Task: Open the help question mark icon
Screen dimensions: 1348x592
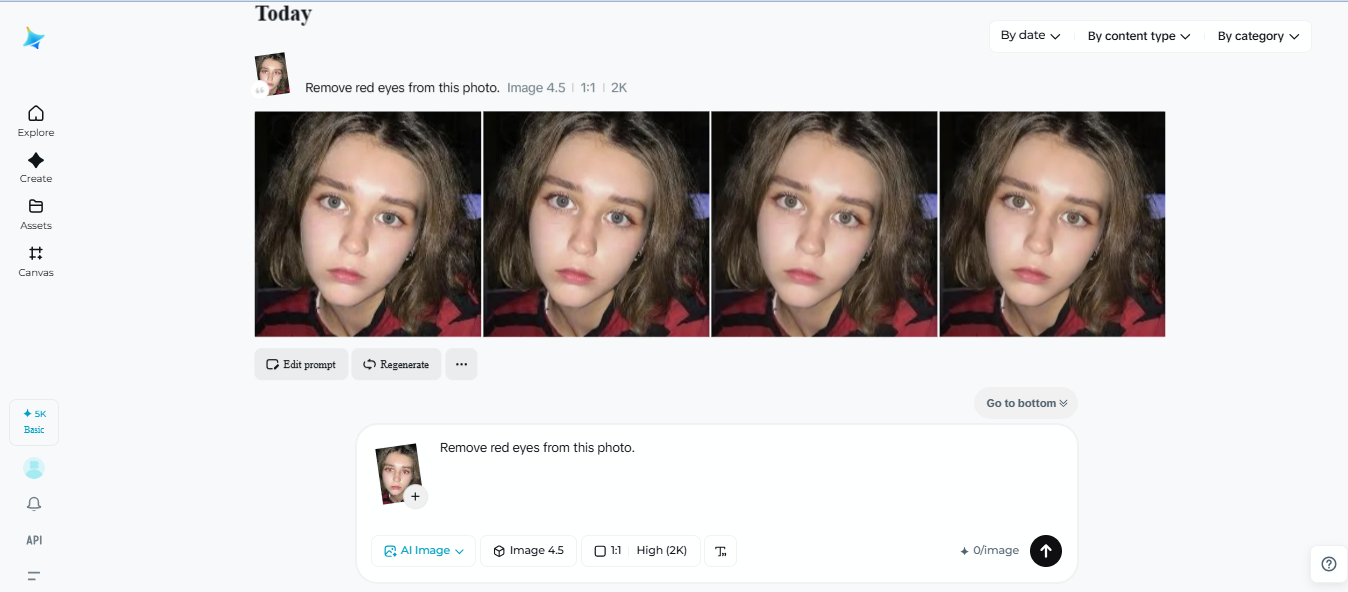Action: (x=1329, y=564)
